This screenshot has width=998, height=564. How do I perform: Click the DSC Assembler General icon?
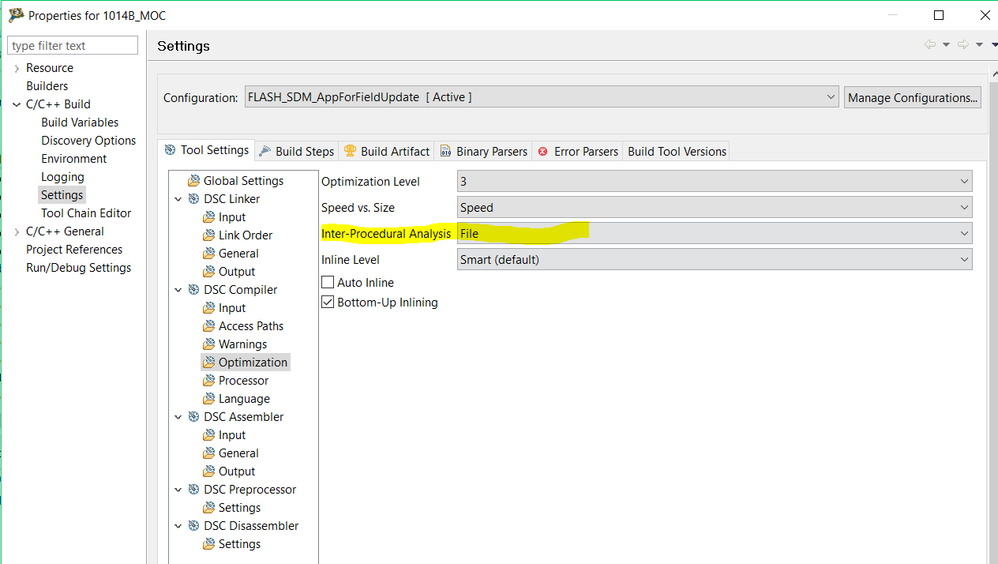209,453
